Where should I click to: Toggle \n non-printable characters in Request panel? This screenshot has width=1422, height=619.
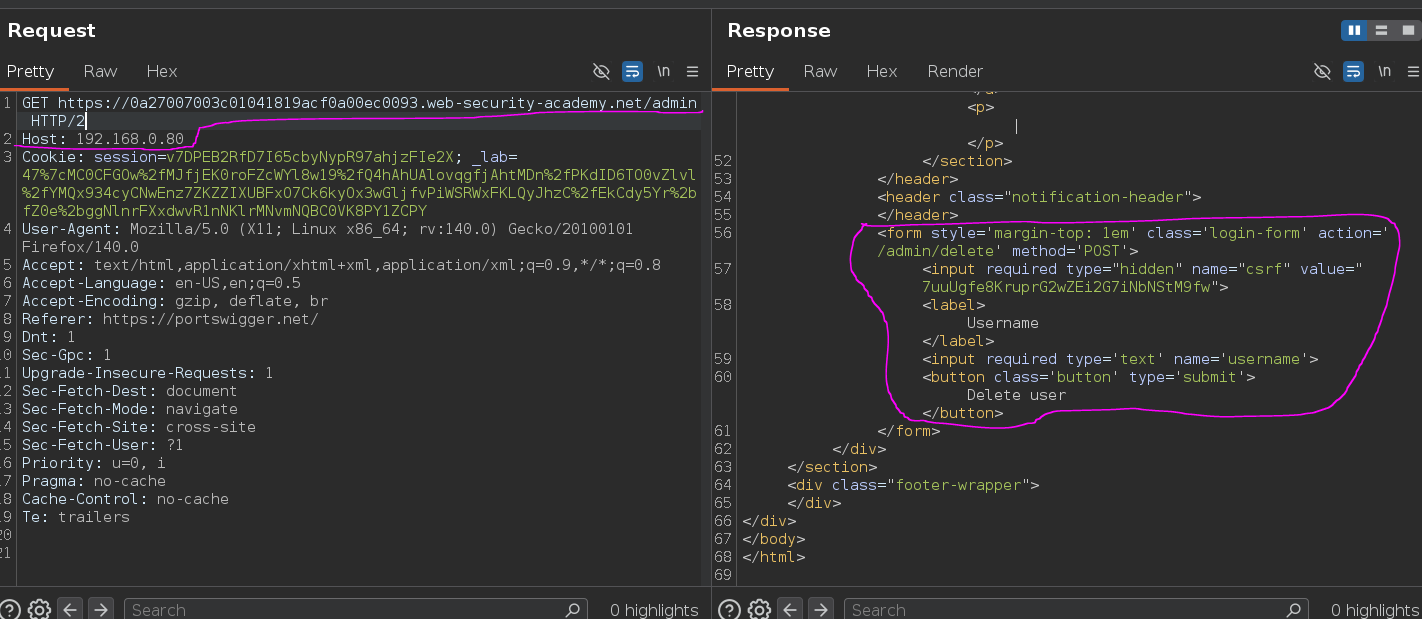pyautogui.click(x=663, y=71)
